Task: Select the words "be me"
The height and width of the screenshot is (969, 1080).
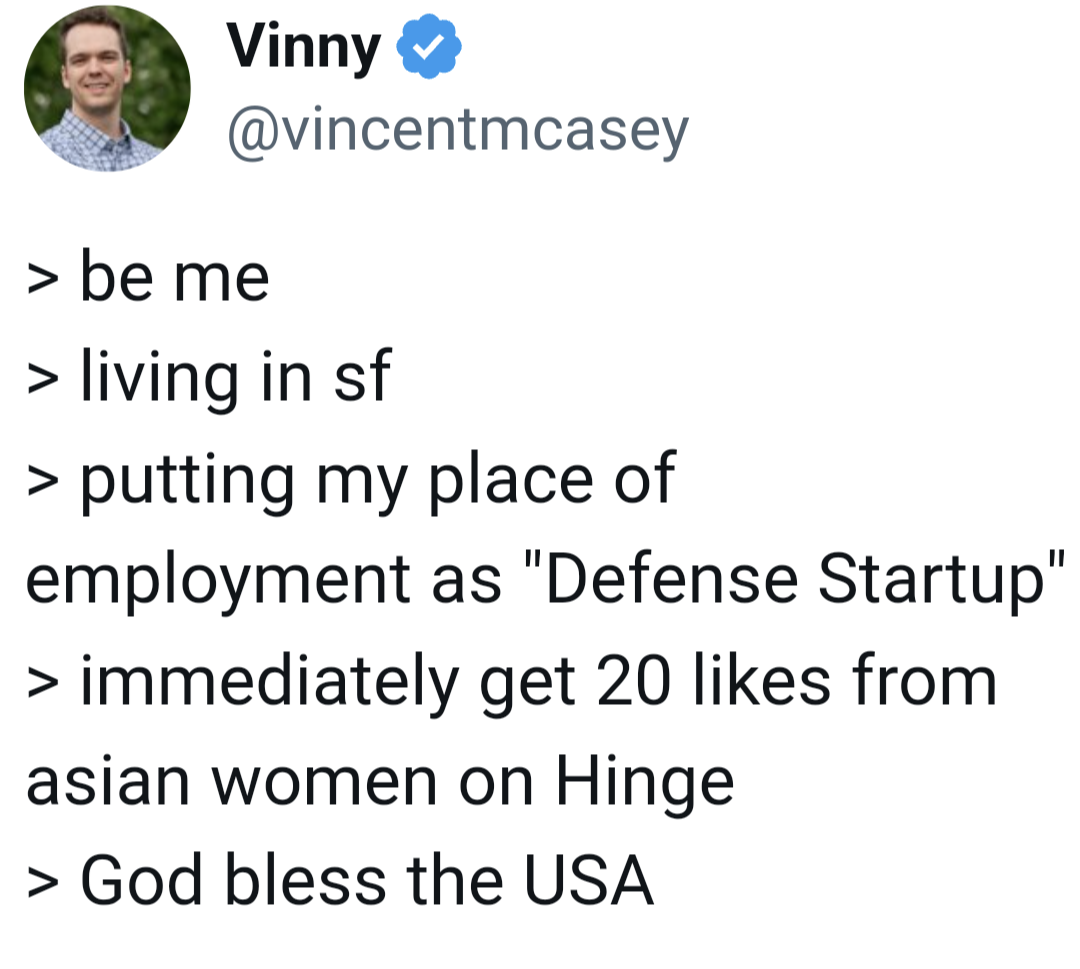Action: (175, 277)
